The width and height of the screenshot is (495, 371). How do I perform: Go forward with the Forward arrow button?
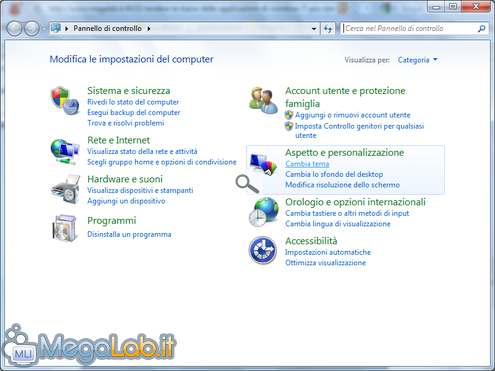point(32,29)
